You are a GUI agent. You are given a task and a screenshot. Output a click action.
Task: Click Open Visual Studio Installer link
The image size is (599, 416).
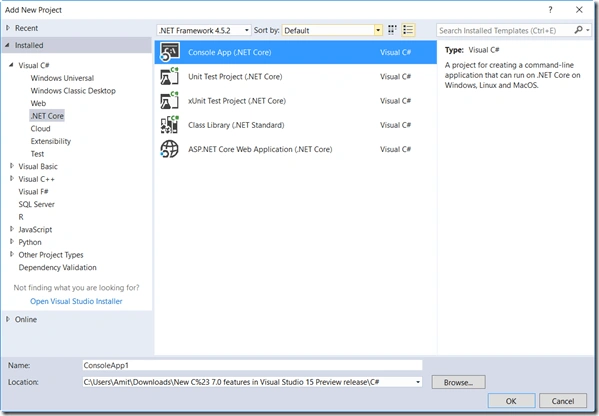pyautogui.click(x=76, y=301)
